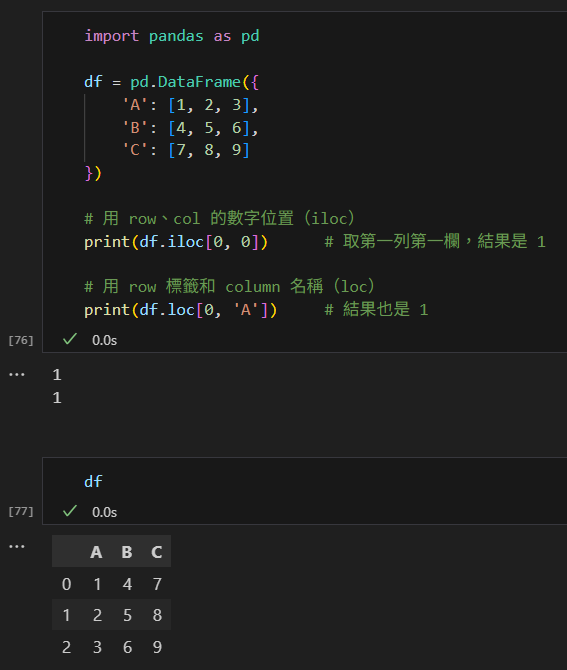
Task: Click value 3 in column A of table
Action: pos(97,647)
